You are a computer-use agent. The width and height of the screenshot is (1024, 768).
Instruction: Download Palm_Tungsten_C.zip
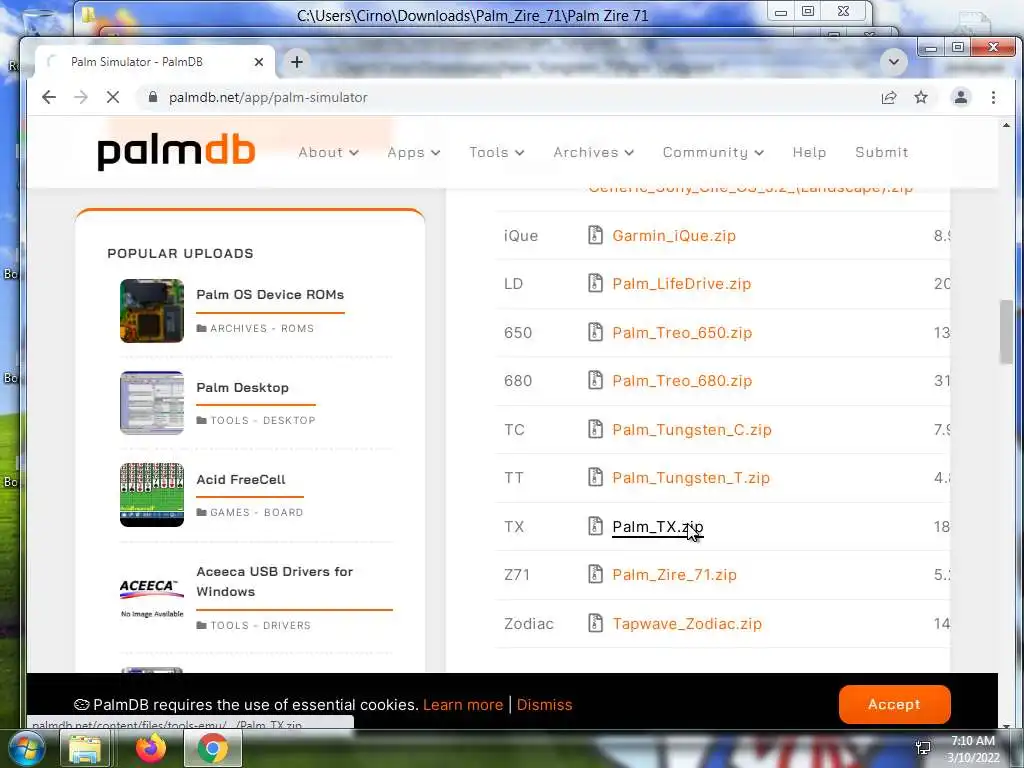pos(692,430)
